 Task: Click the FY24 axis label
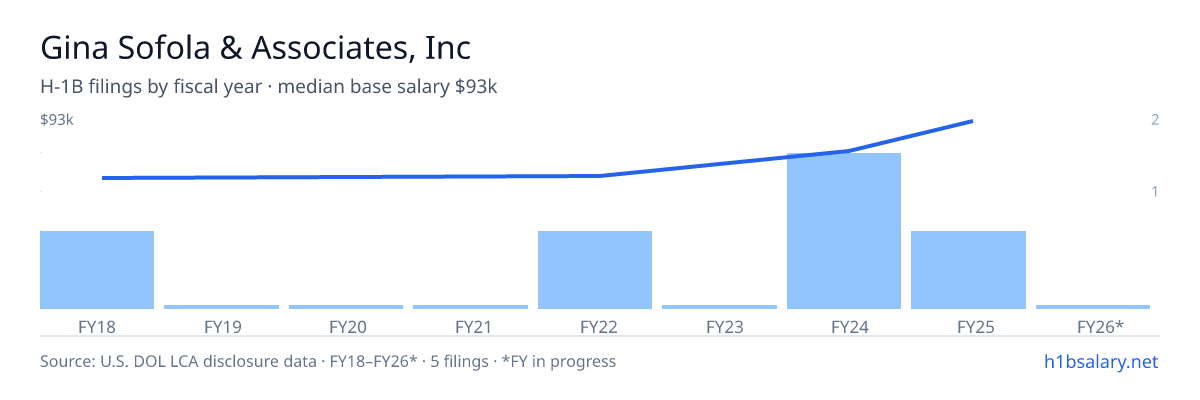(844, 326)
